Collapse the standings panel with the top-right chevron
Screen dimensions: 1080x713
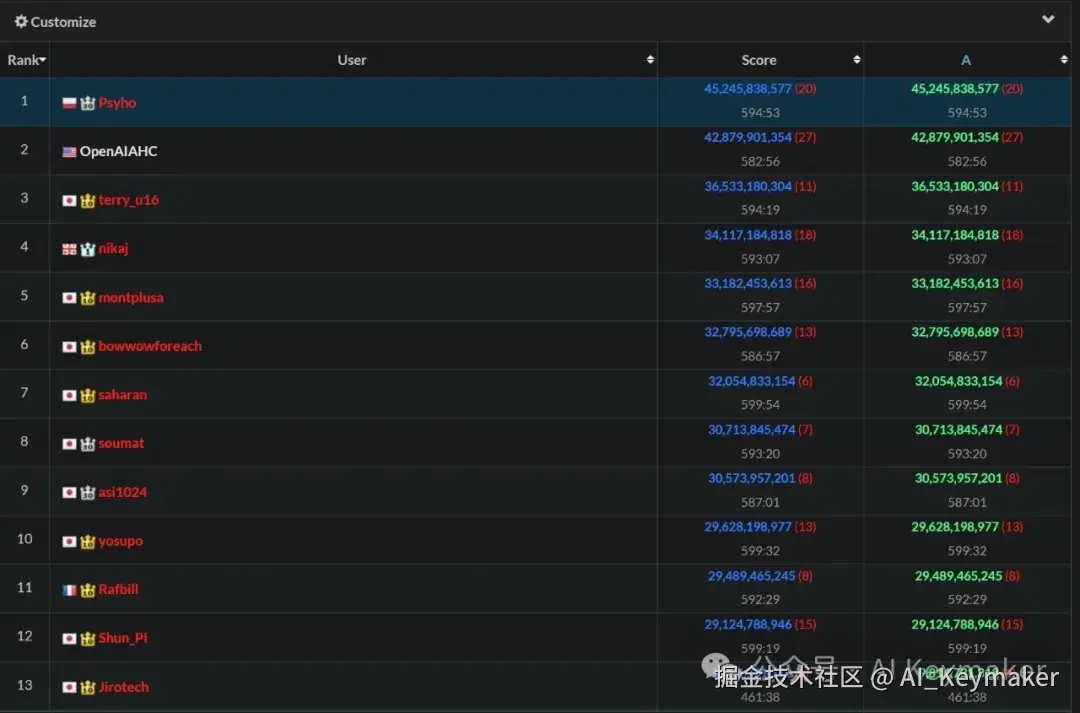(1049, 19)
